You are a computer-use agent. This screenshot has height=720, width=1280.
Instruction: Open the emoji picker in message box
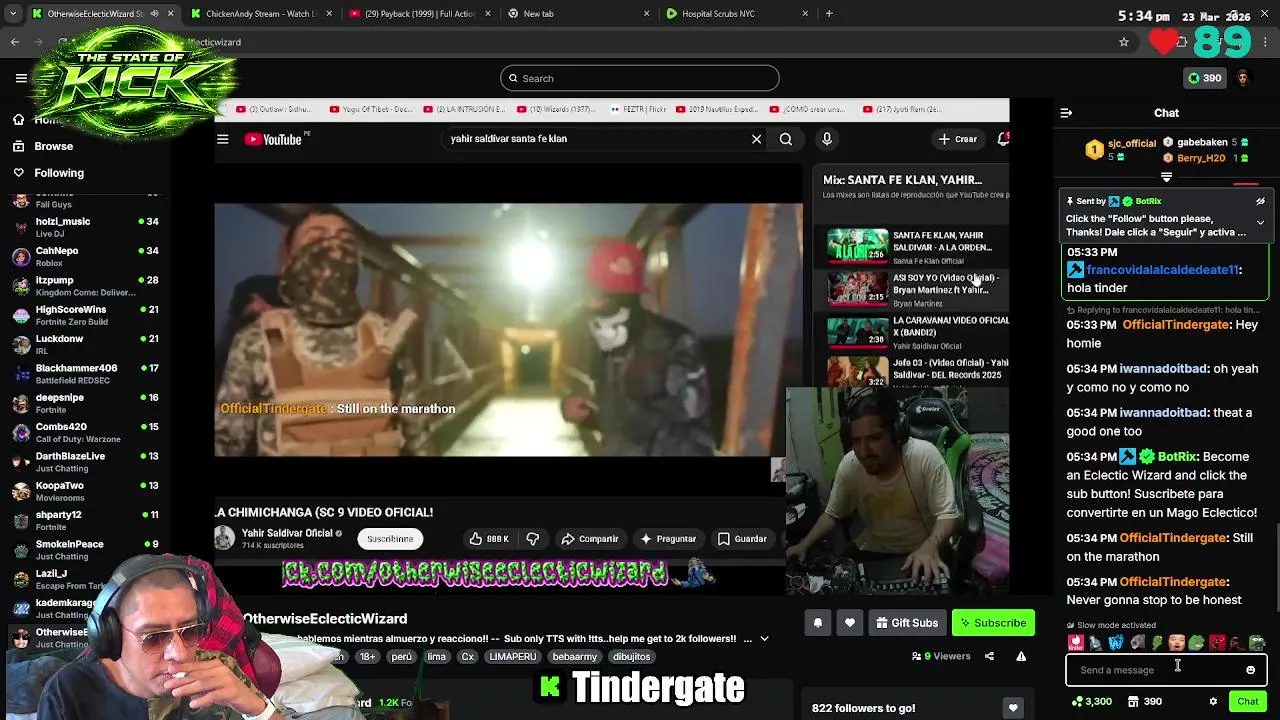click(x=1250, y=670)
